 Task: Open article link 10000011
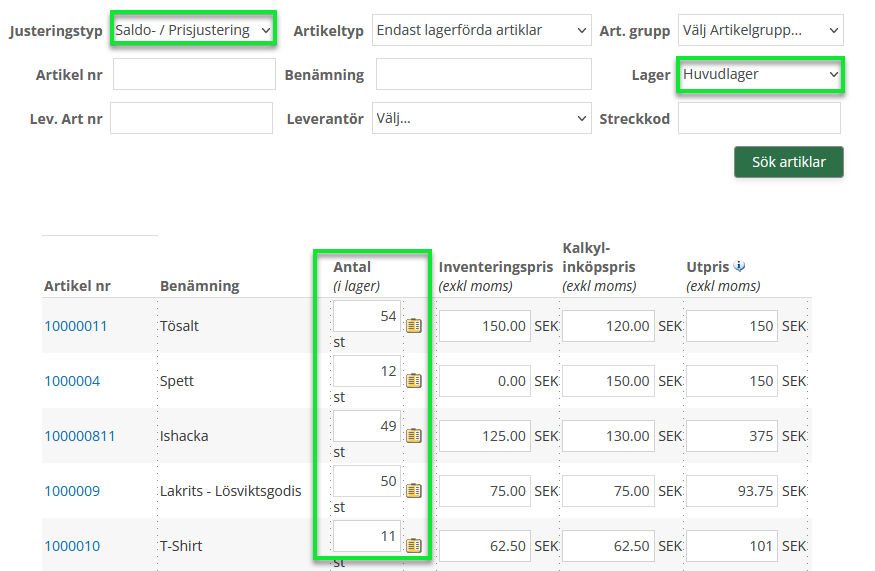click(x=75, y=326)
